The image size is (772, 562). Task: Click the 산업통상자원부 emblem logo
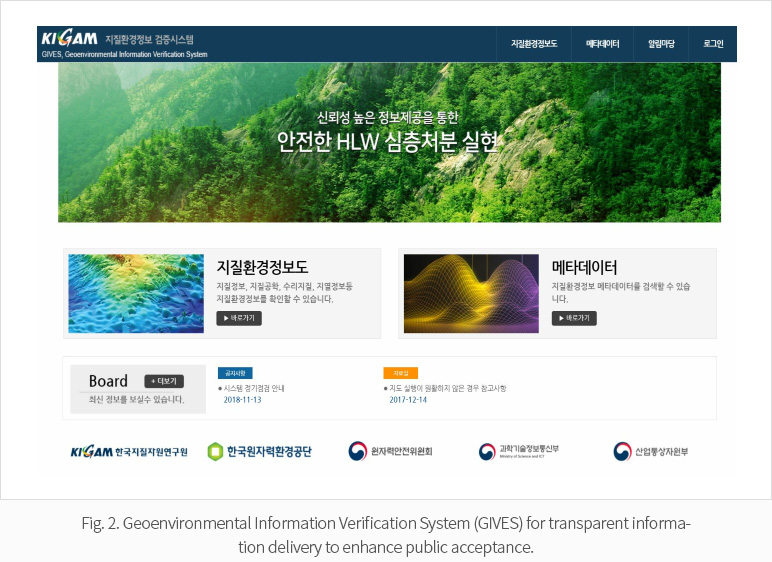click(622, 452)
